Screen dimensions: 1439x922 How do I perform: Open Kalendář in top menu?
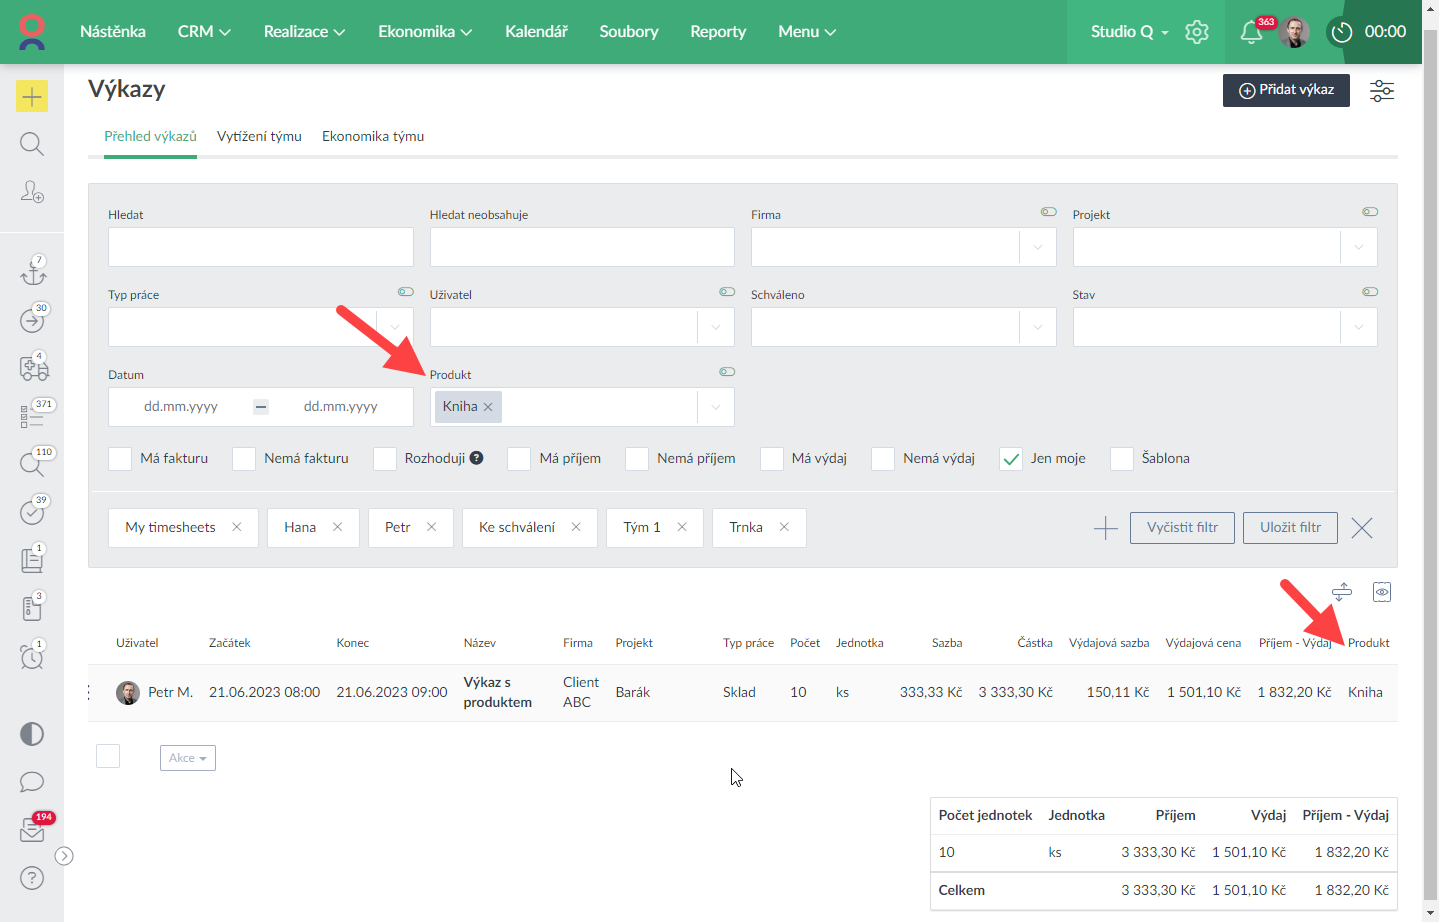tap(536, 32)
